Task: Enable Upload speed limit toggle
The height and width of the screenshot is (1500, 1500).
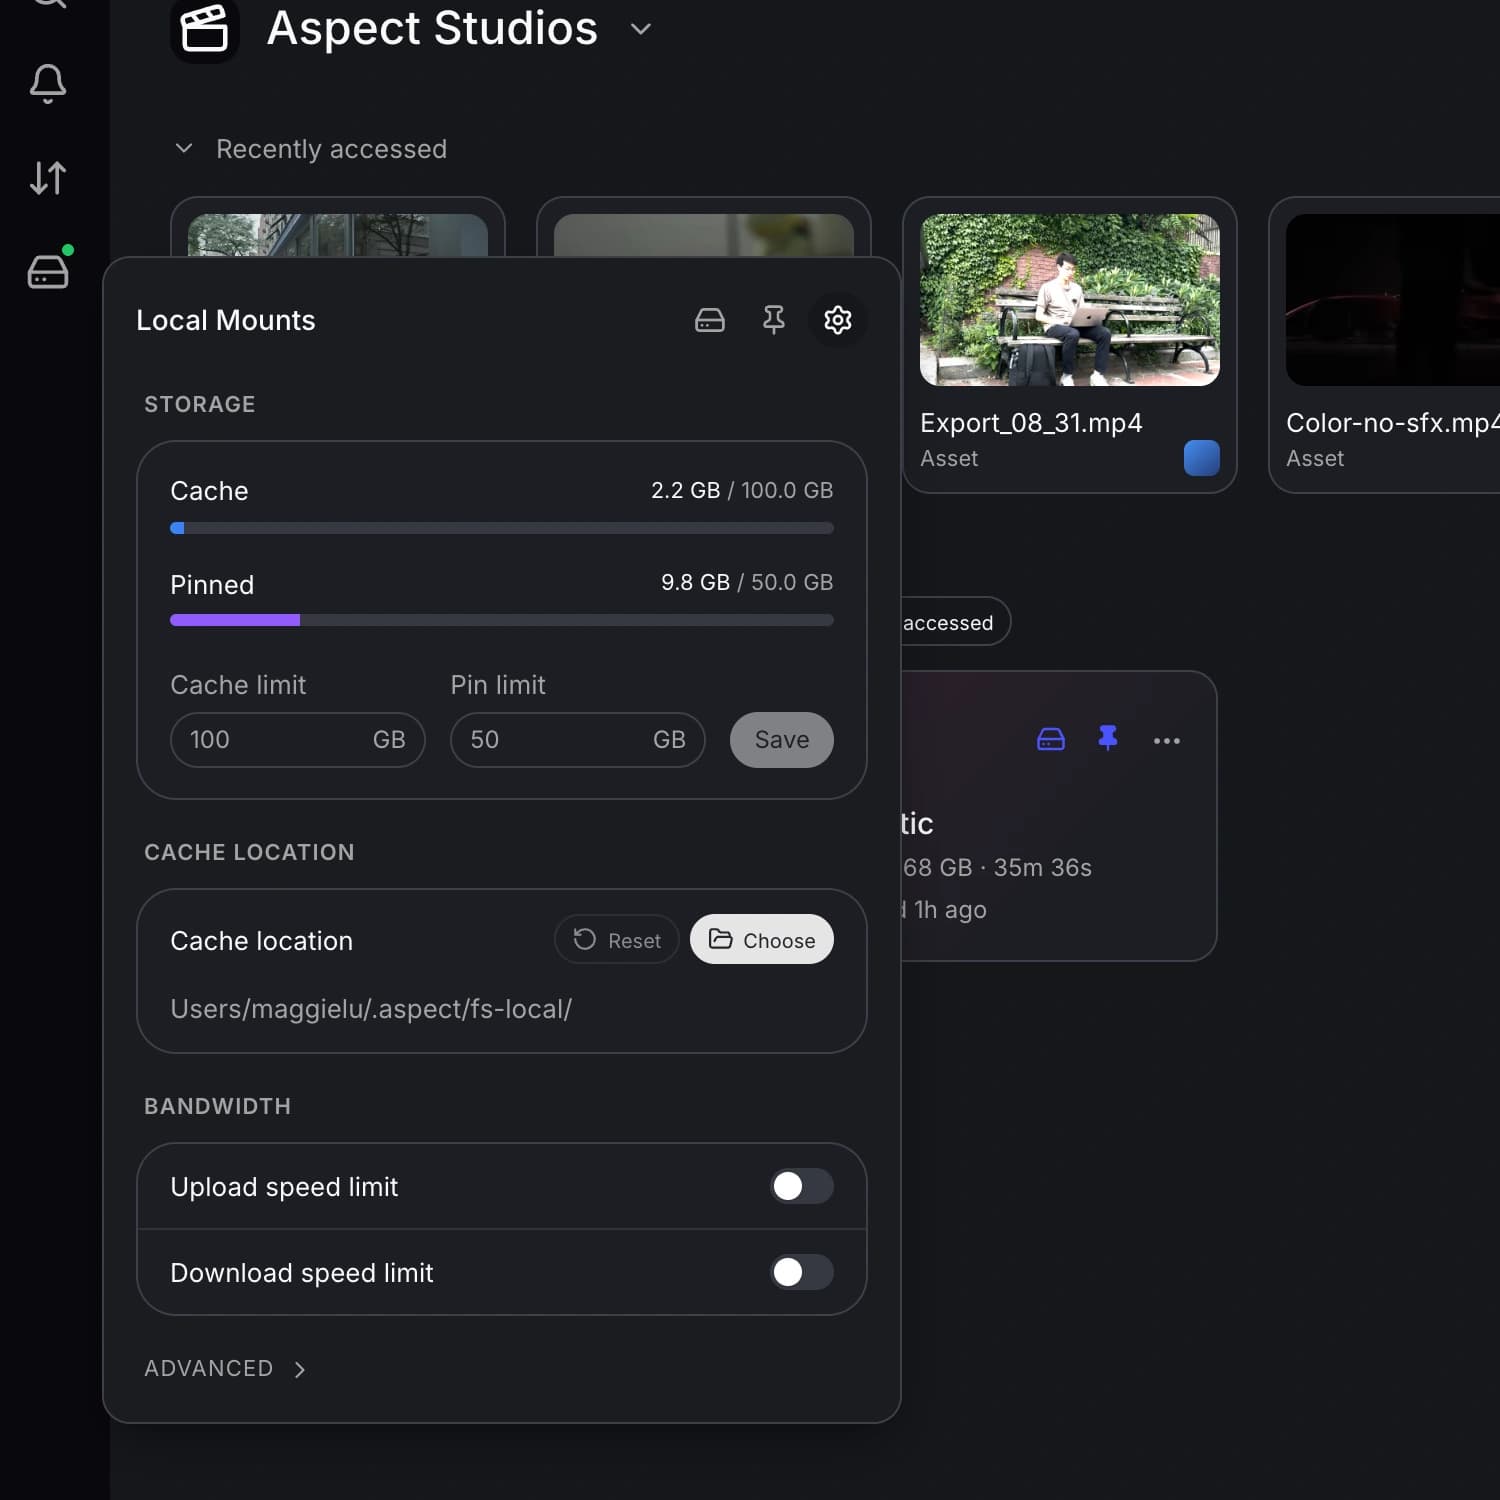Action: pos(802,1186)
